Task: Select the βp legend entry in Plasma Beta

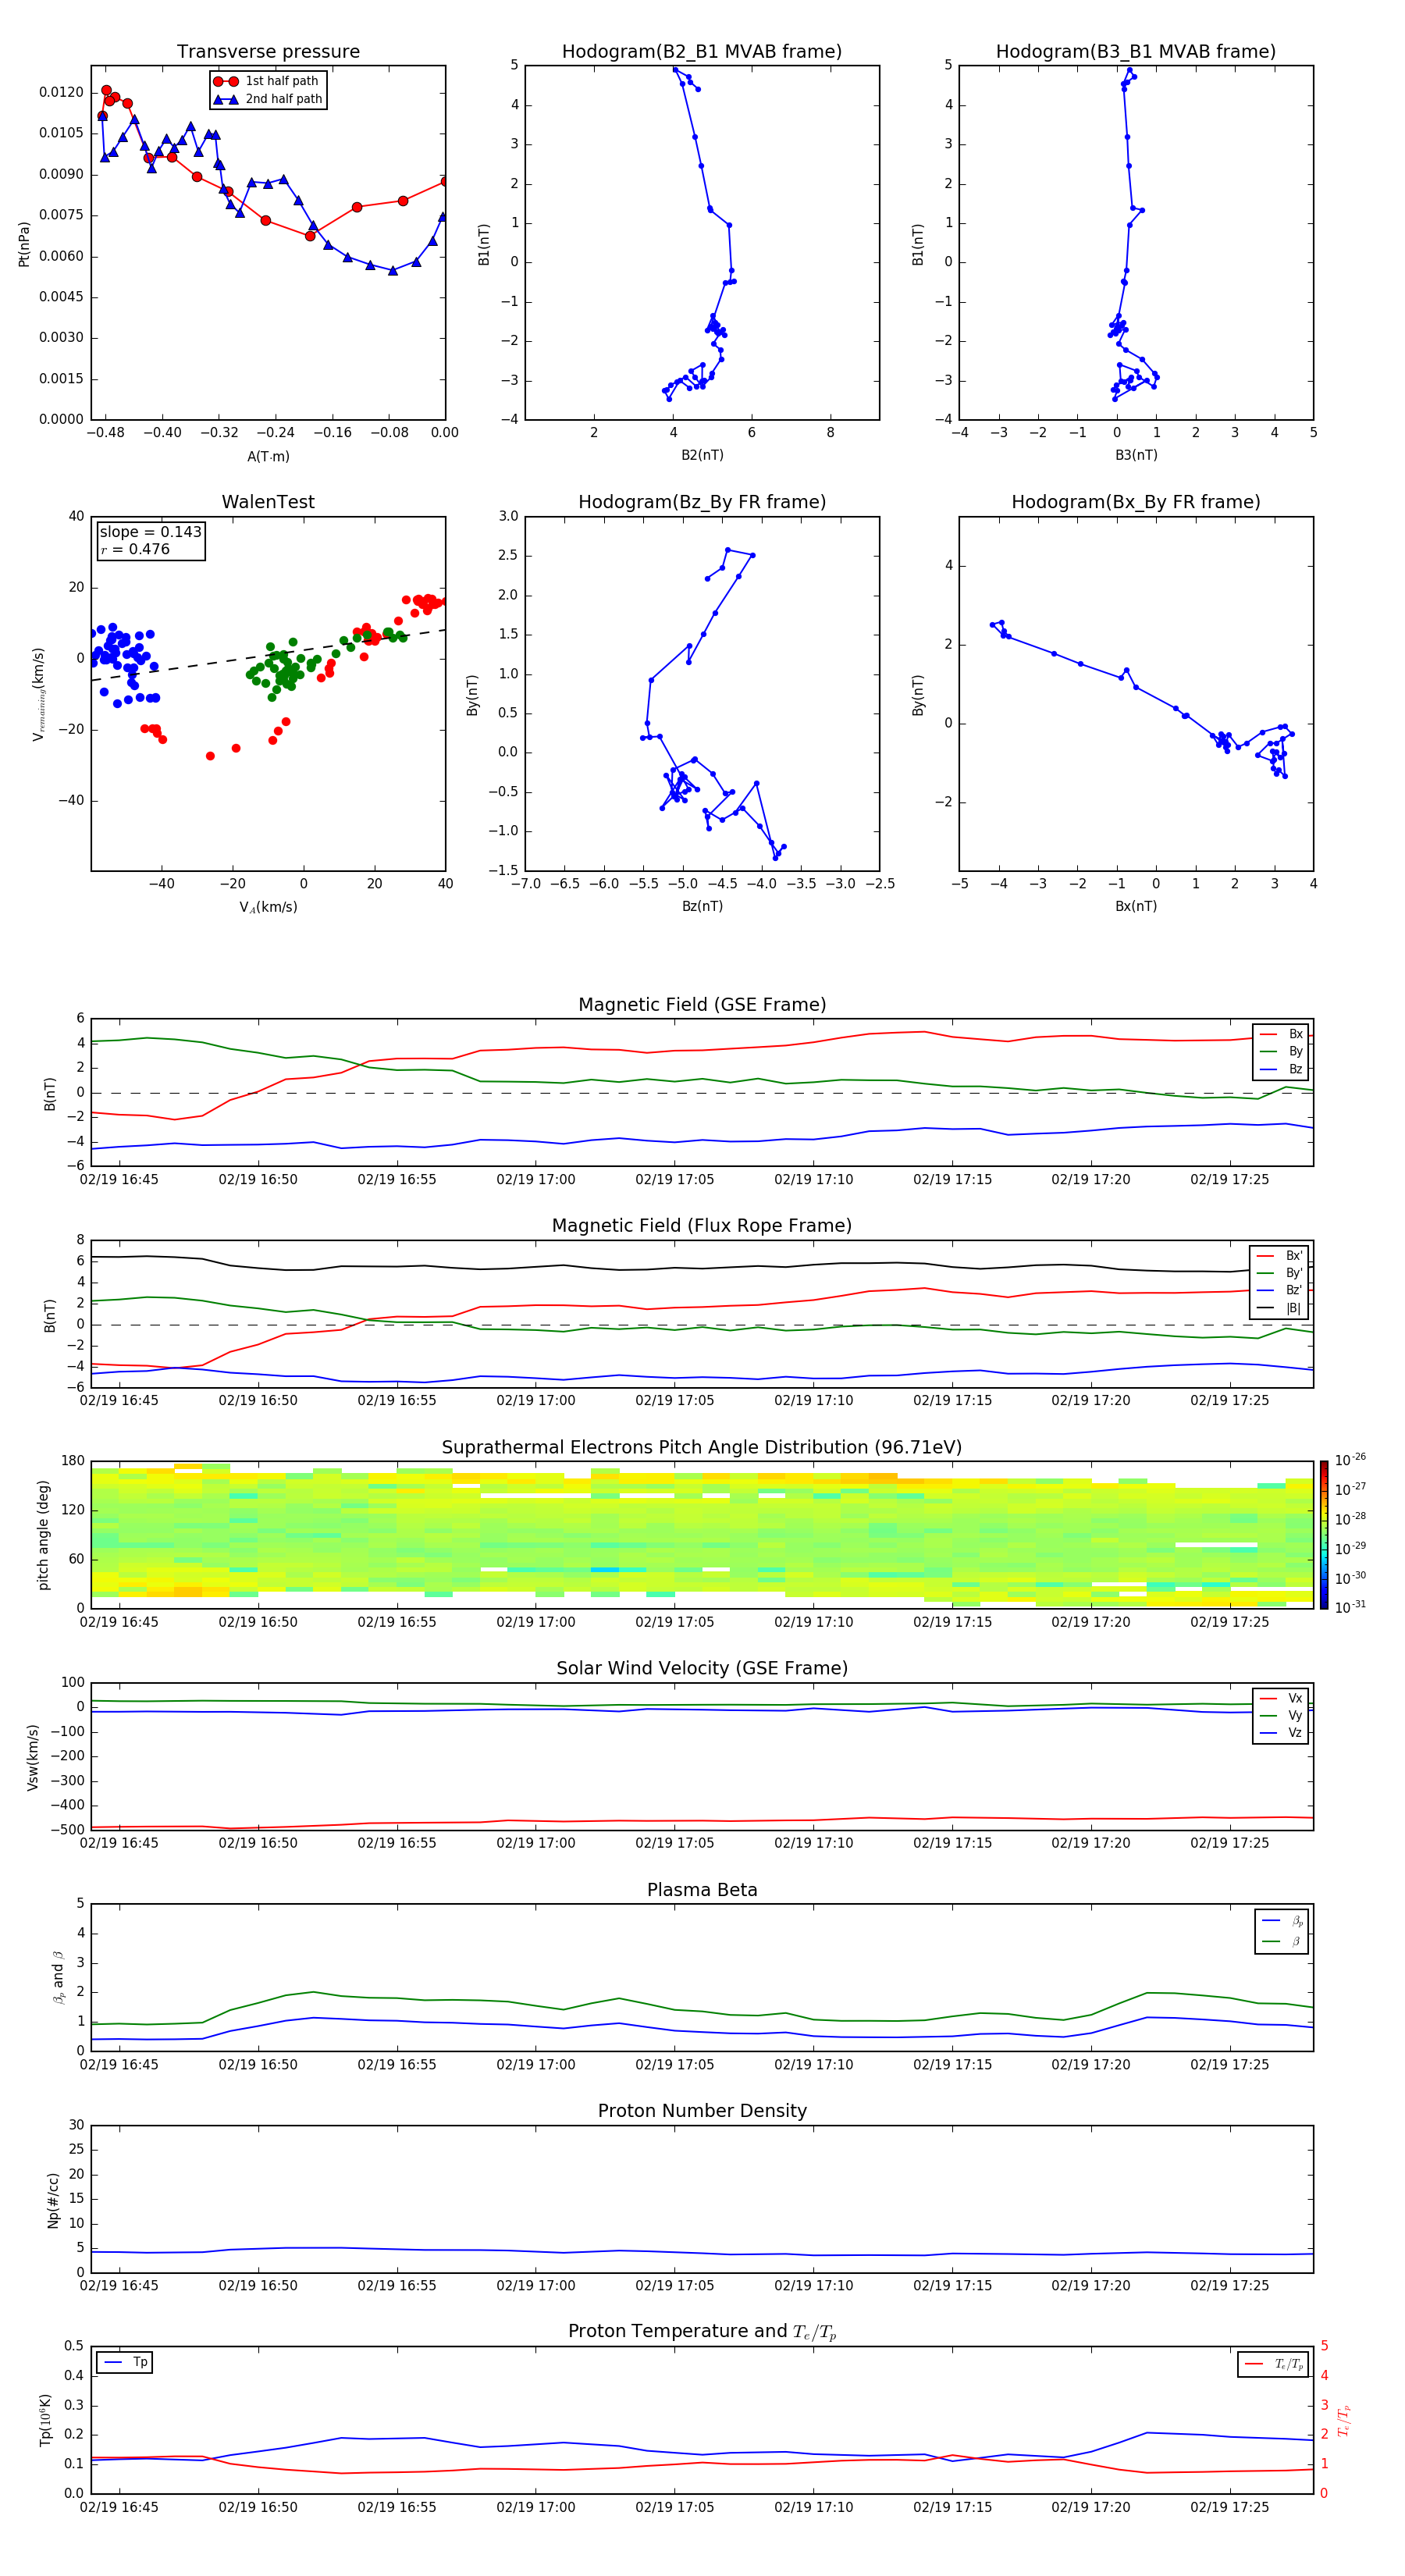Action: click(1283, 1920)
